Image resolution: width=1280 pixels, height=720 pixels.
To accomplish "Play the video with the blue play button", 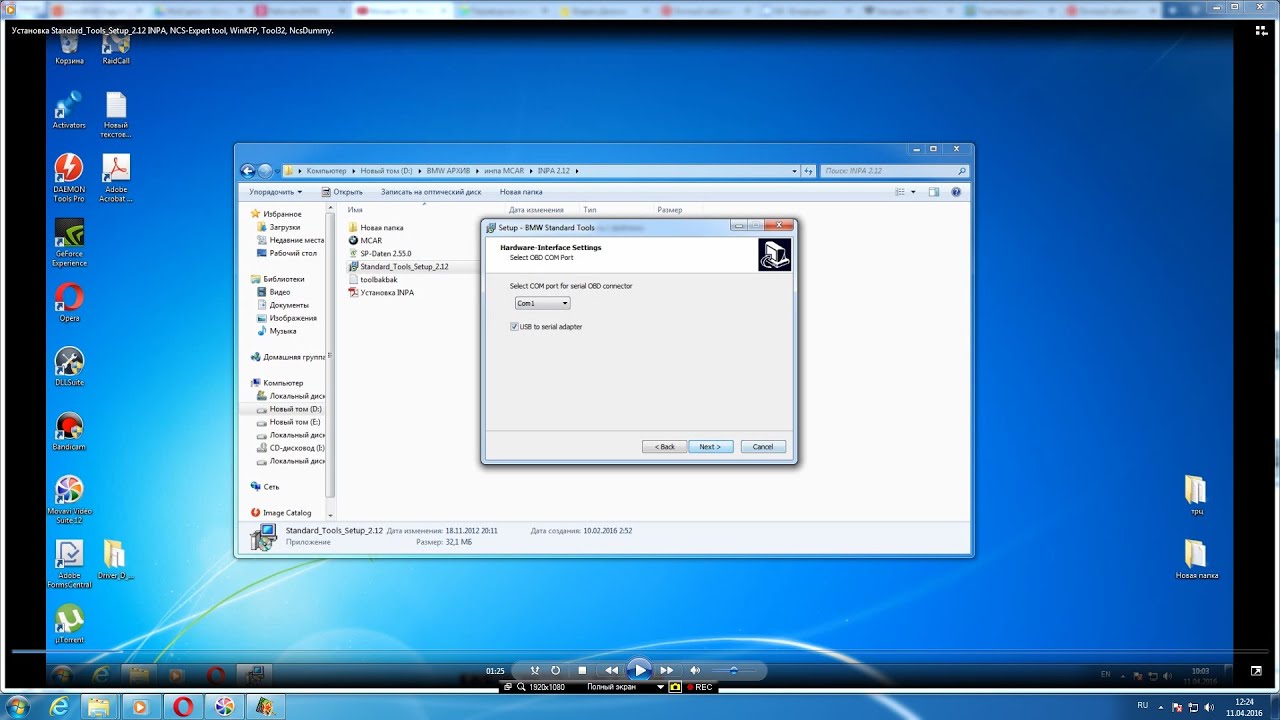I will tap(640, 670).
